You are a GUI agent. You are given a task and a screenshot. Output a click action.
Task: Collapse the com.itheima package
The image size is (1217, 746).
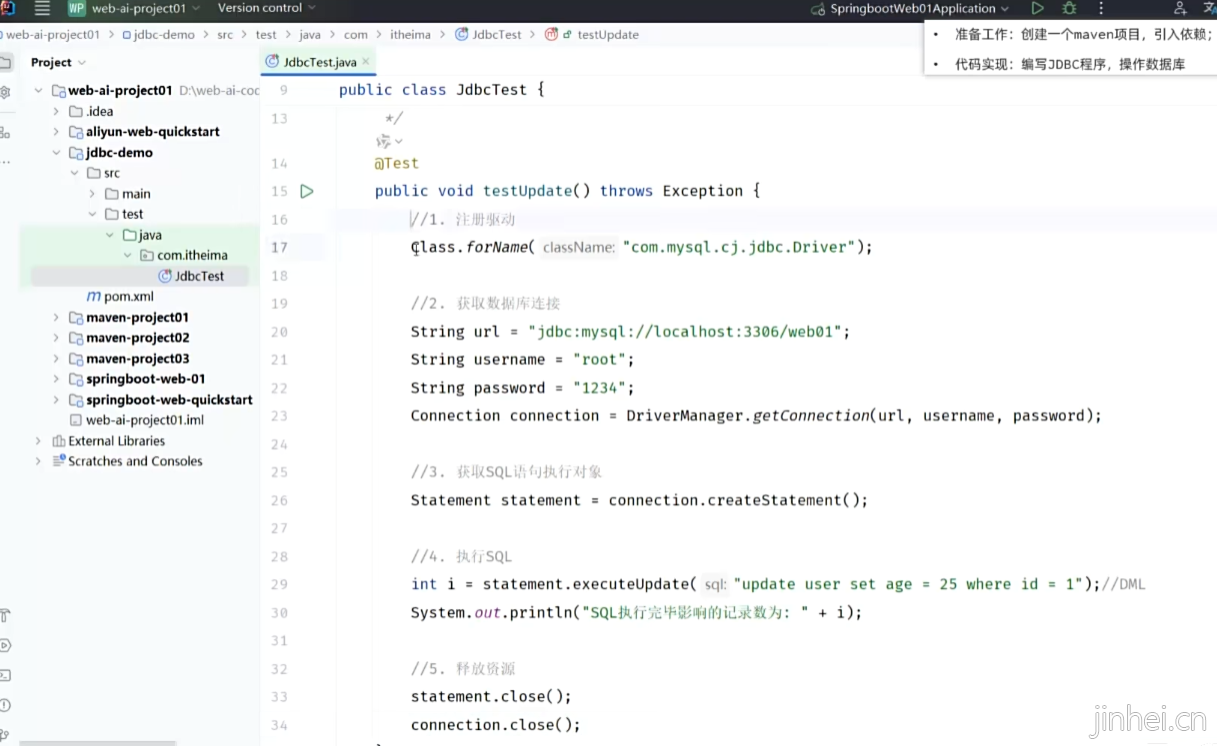(128, 255)
